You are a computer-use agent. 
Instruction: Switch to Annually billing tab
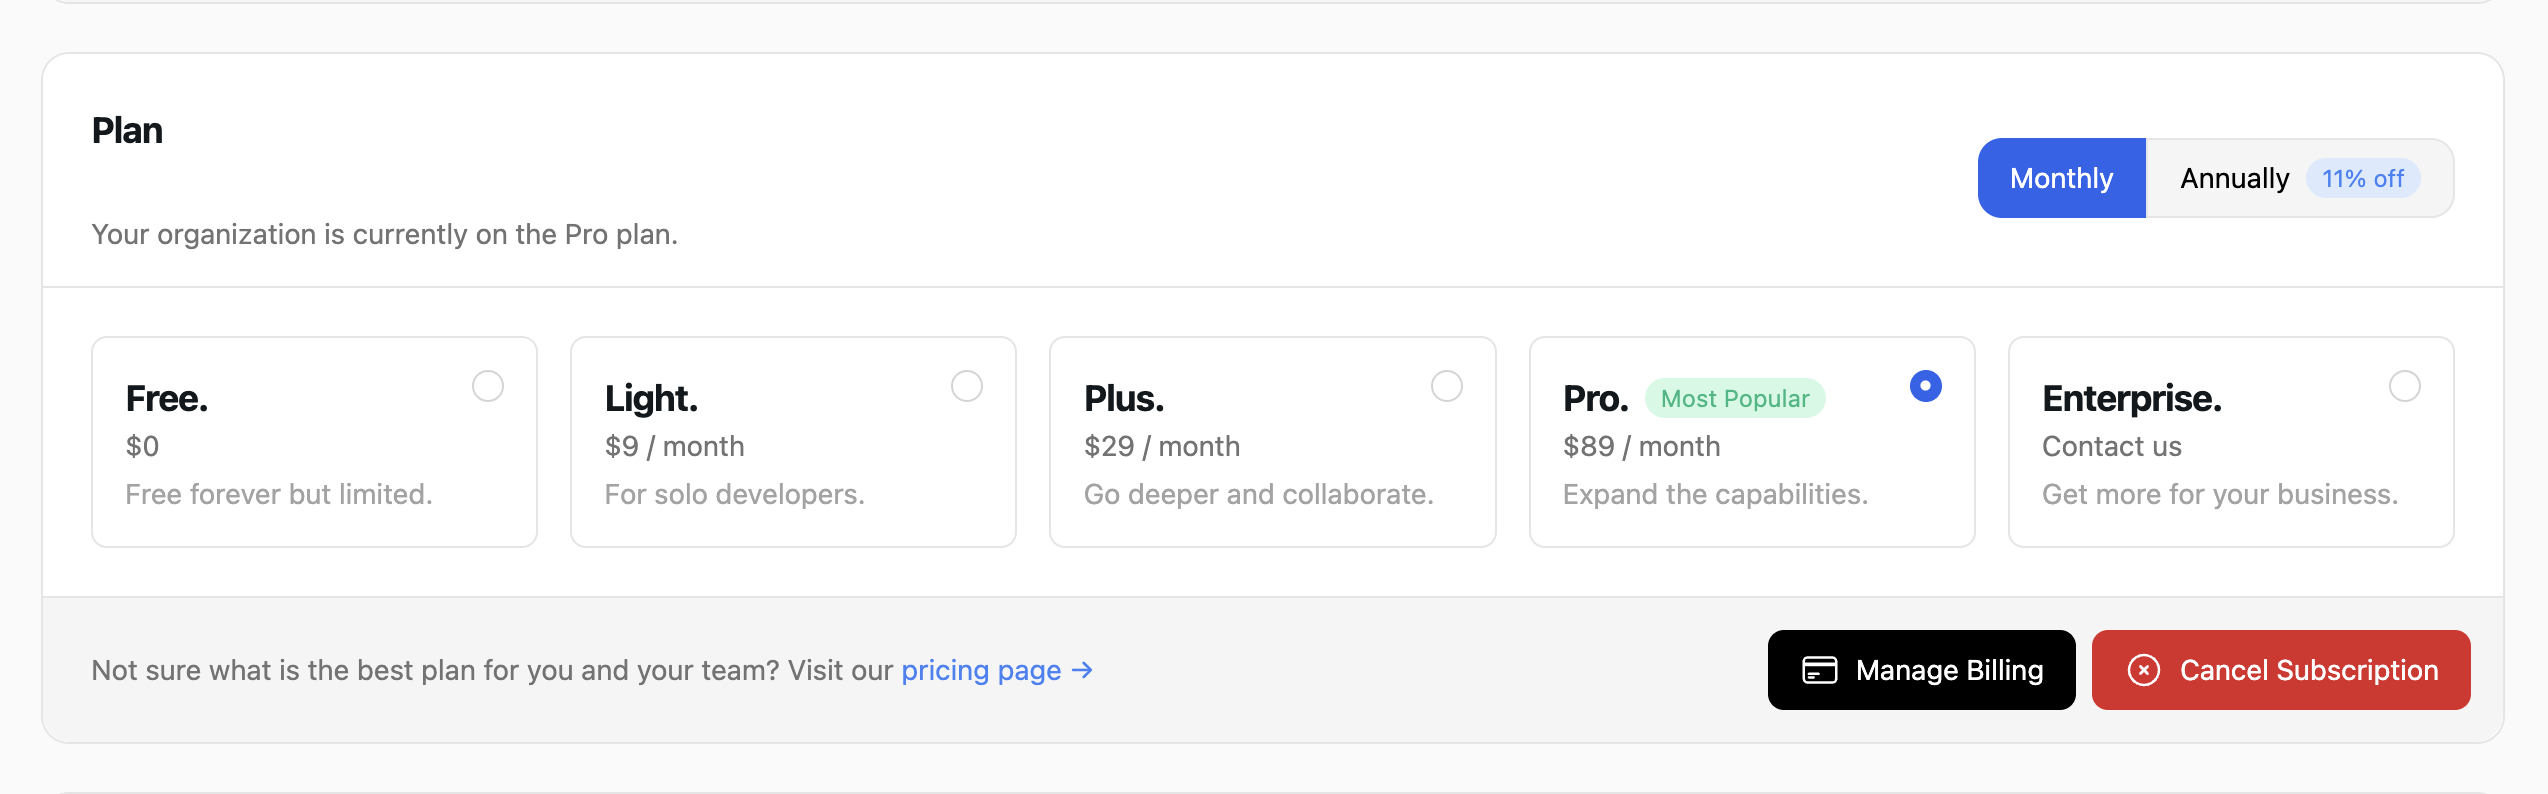pos(2234,178)
